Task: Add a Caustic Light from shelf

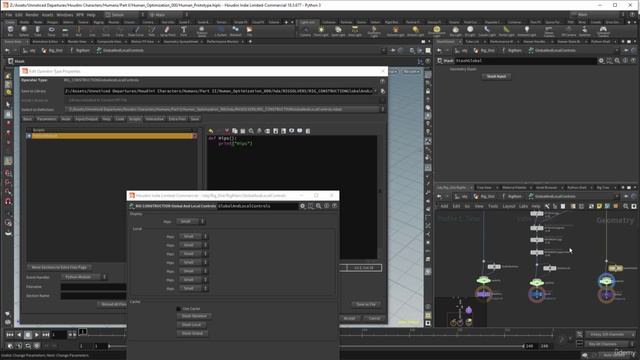Action: click(x=487, y=31)
